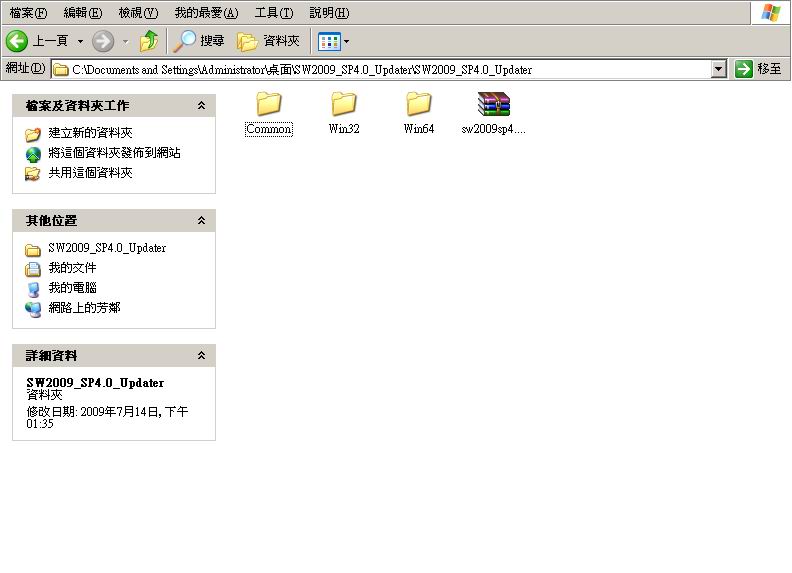792x573 pixels.
Task: Click 將這個資料夾發佈到網站 link
Action: click(x=114, y=153)
